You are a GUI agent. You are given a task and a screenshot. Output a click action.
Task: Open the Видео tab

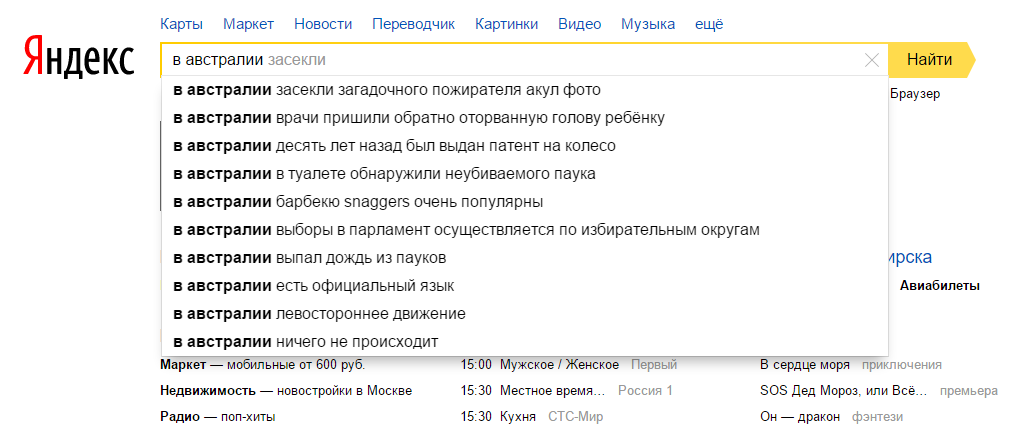pos(580,25)
